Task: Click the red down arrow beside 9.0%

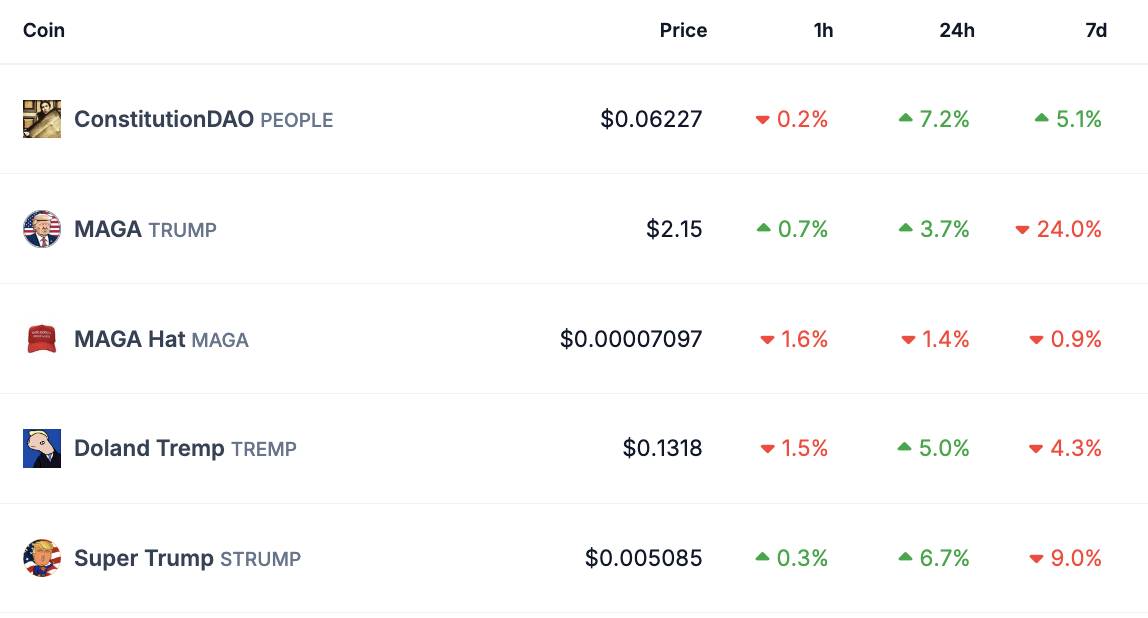Action: (1036, 559)
